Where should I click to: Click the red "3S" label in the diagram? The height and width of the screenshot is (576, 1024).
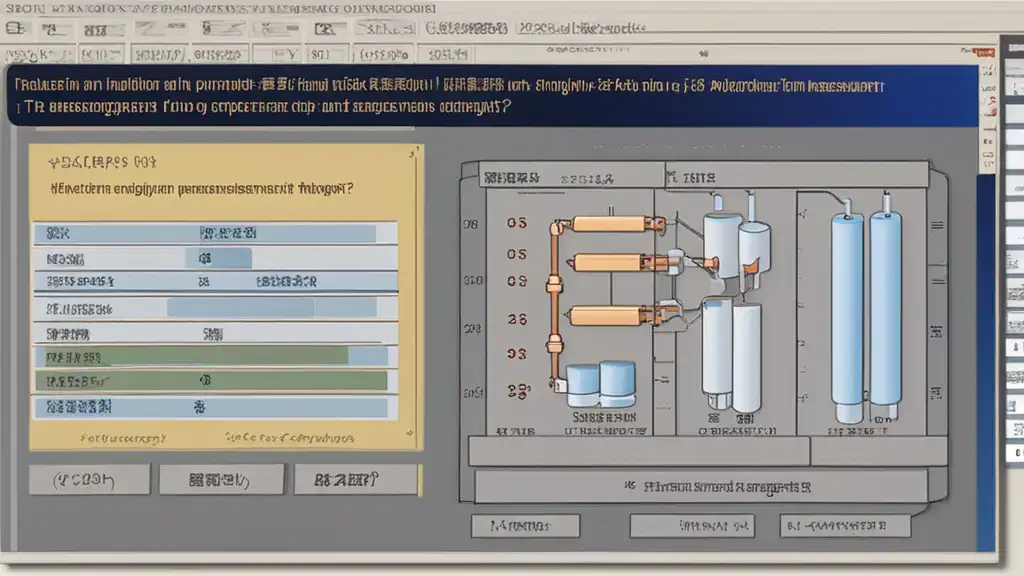coord(517,319)
